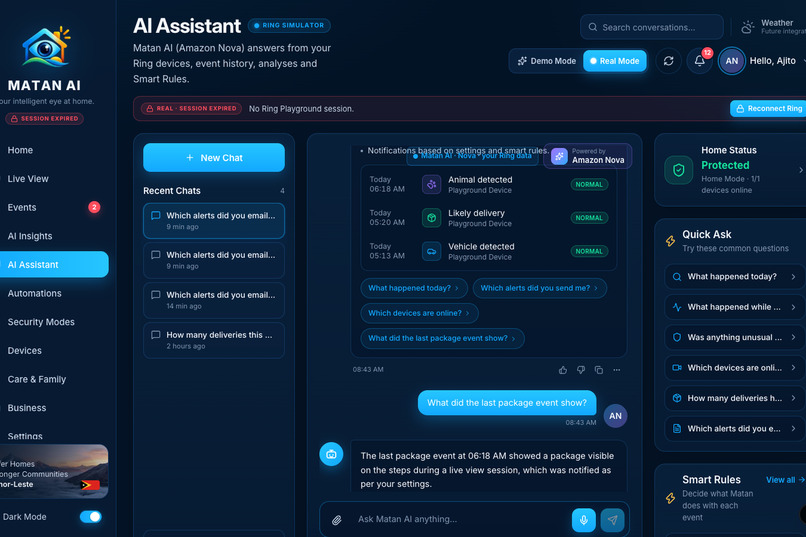This screenshot has height=537, width=806.
Task: Send the message with the paper-plane icon
Action: pos(612,520)
